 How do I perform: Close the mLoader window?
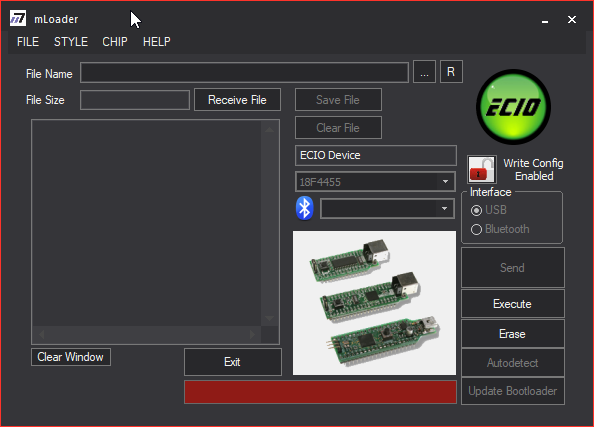point(572,20)
